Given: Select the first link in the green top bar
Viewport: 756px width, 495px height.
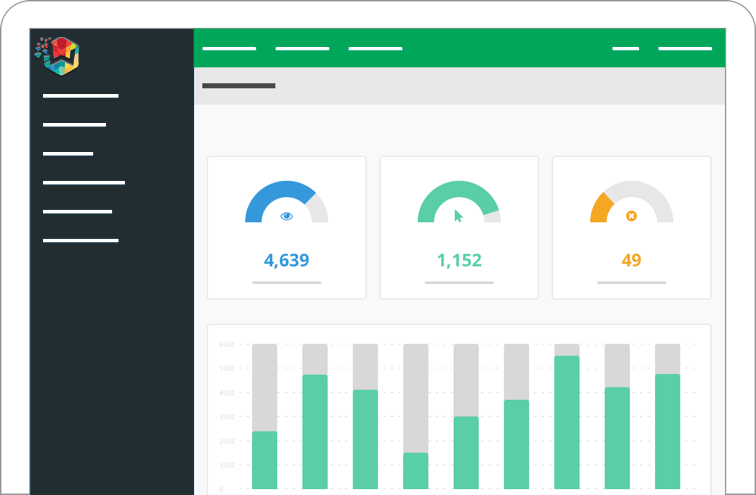Looking at the screenshot, I should [229, 49].
